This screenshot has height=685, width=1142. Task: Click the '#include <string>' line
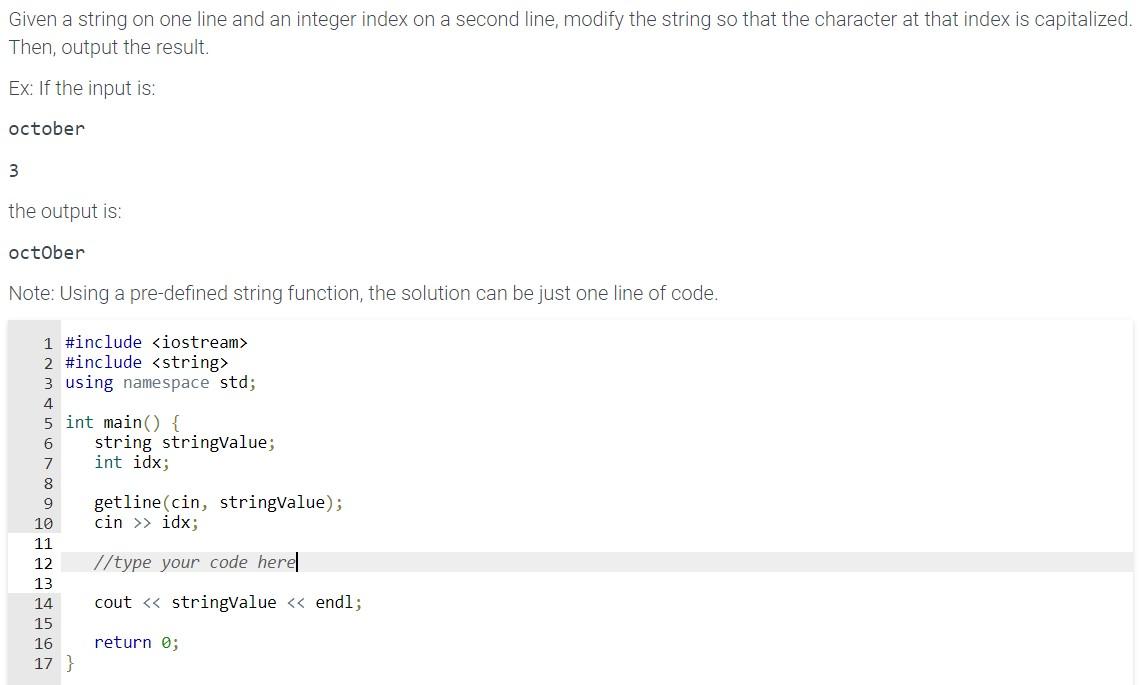tap(146, 363)
